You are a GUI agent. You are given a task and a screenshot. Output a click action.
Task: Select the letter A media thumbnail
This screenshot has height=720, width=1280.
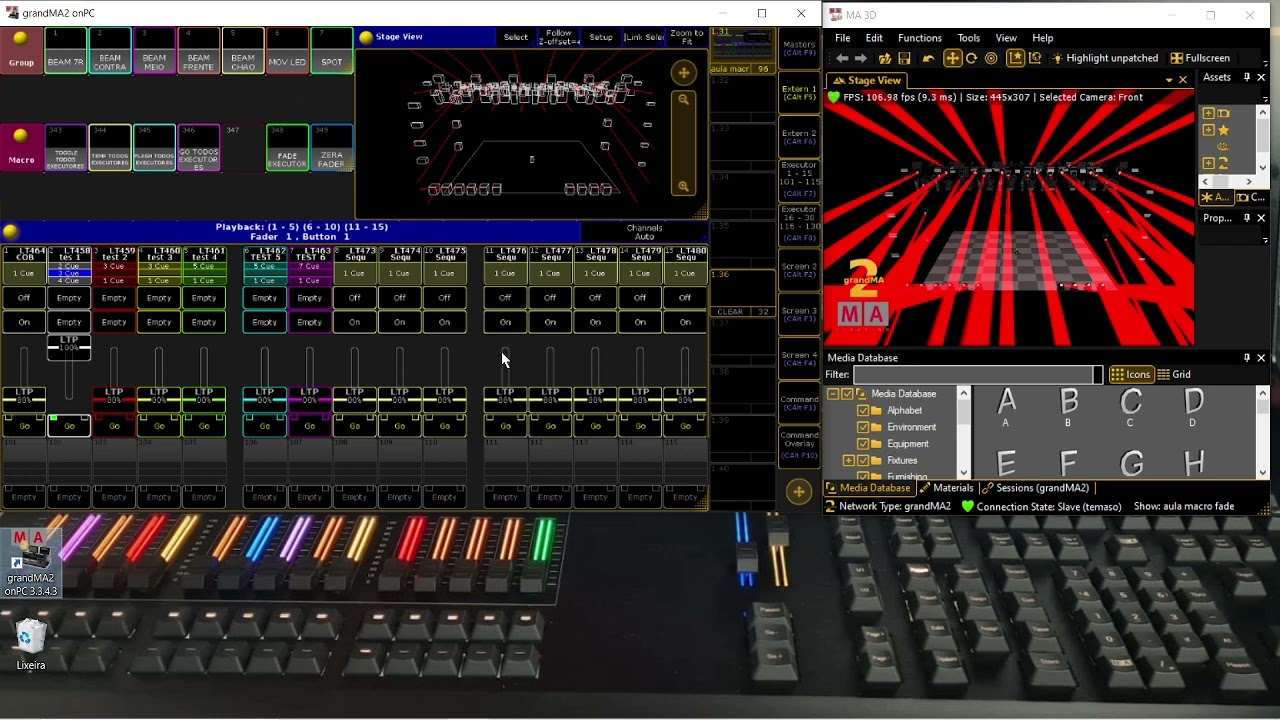click(x=1006, y=407)
